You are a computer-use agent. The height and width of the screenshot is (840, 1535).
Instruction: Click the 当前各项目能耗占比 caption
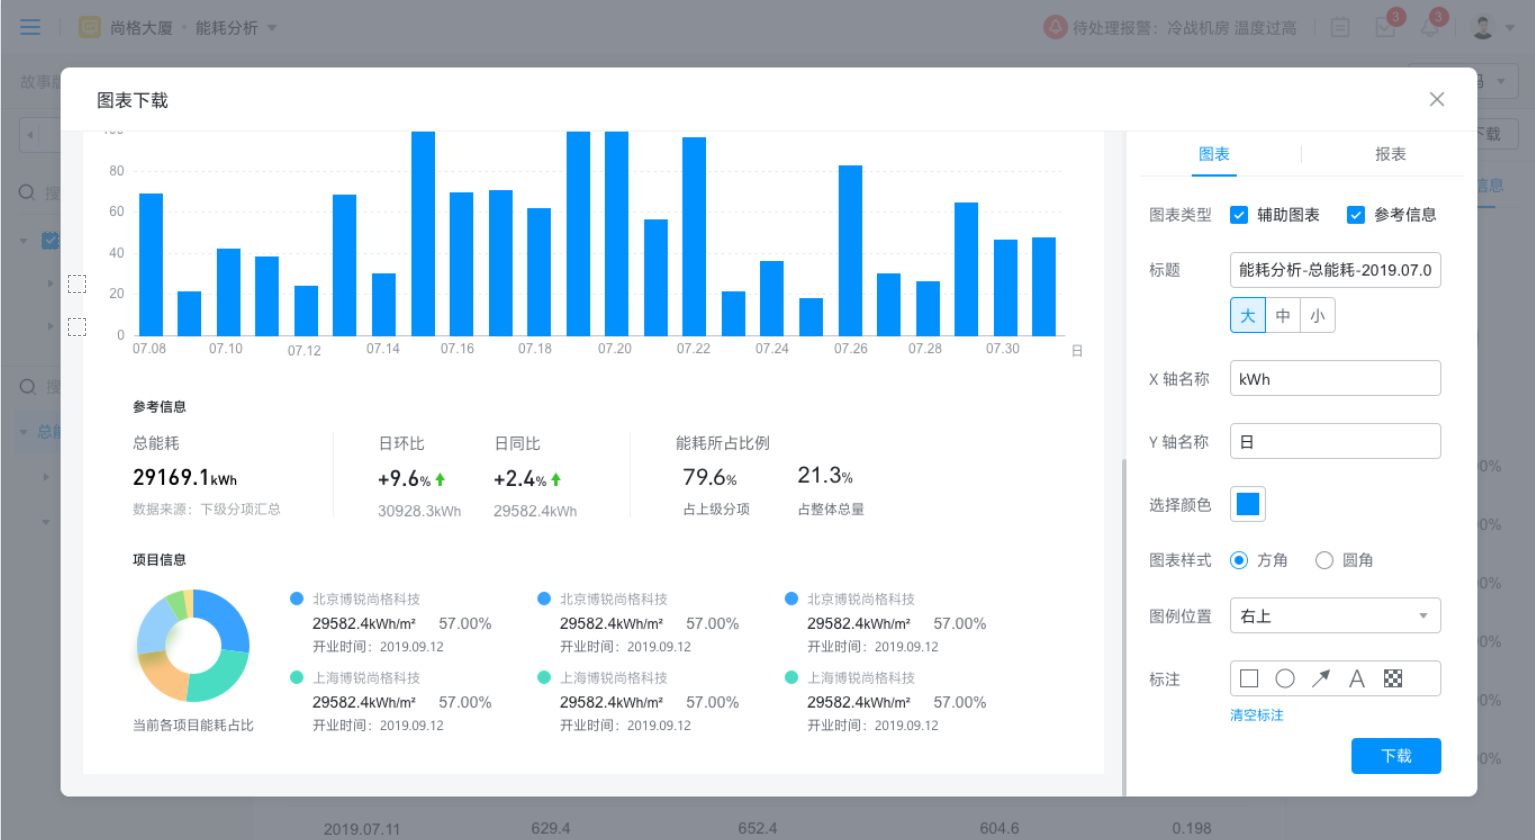point(193,725)
